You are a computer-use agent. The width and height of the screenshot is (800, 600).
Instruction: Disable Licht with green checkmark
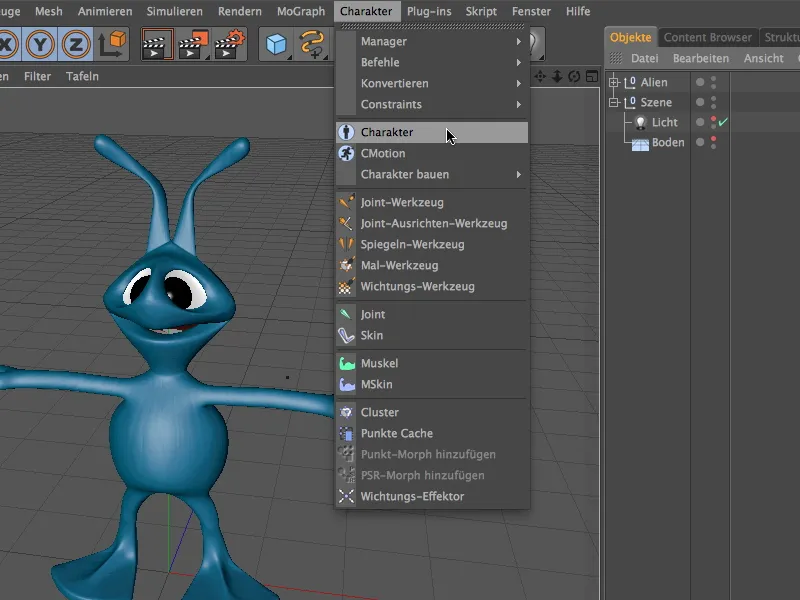coord(723,122)
